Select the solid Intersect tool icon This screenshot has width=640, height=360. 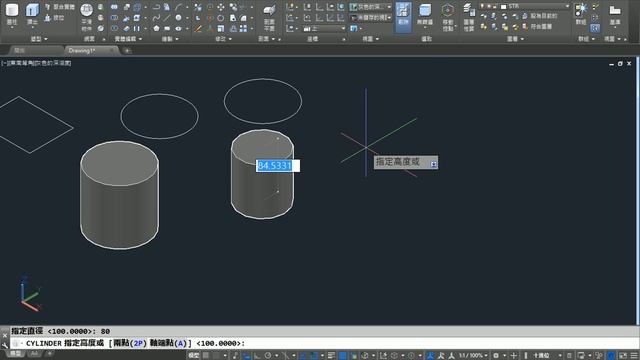(114, 29)
